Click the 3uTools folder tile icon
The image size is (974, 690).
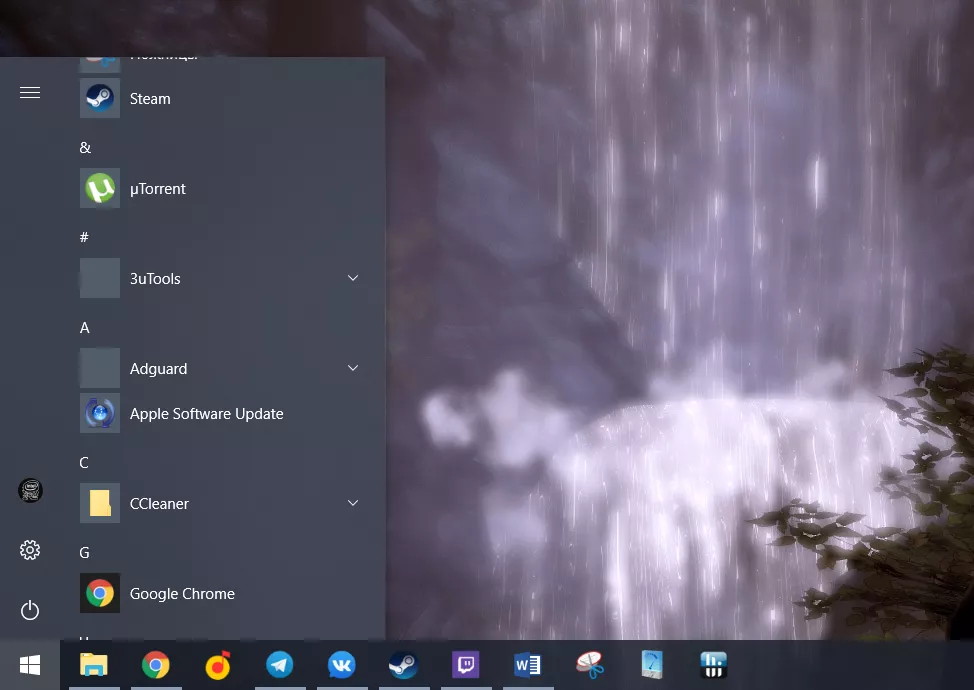(100, 278)
